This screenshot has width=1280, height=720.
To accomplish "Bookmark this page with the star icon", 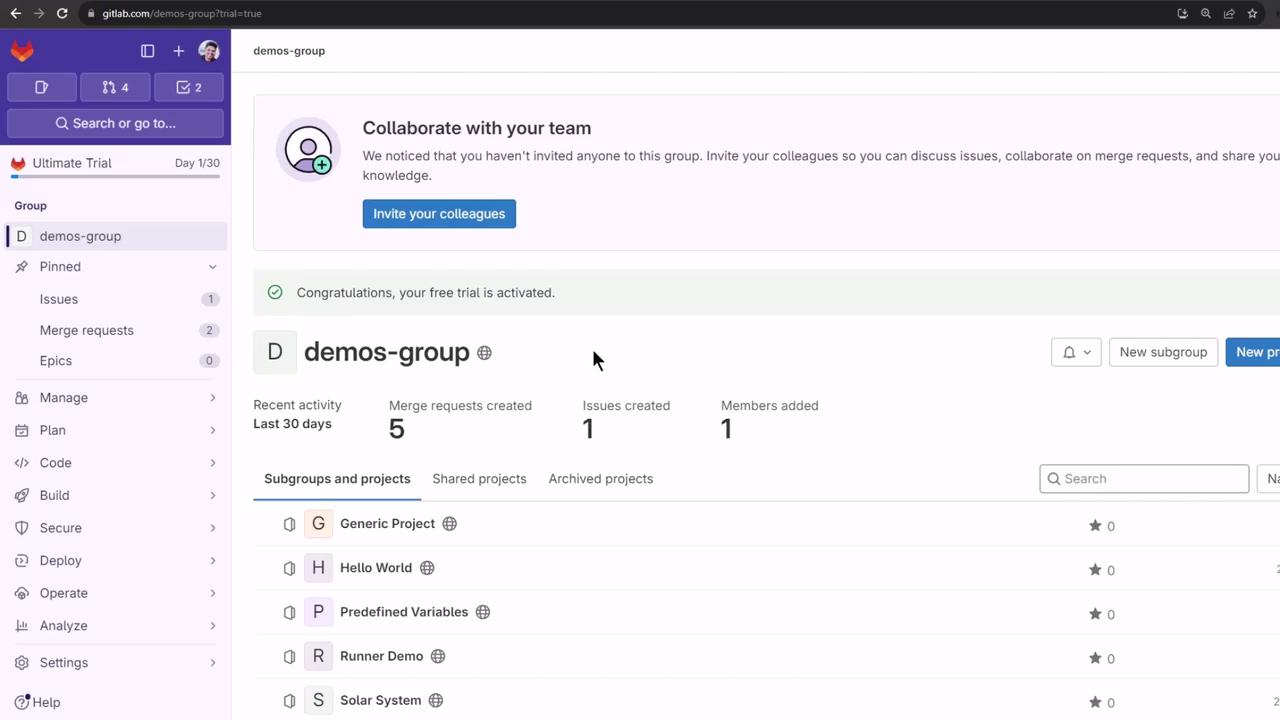I will tap(1252, 13).
